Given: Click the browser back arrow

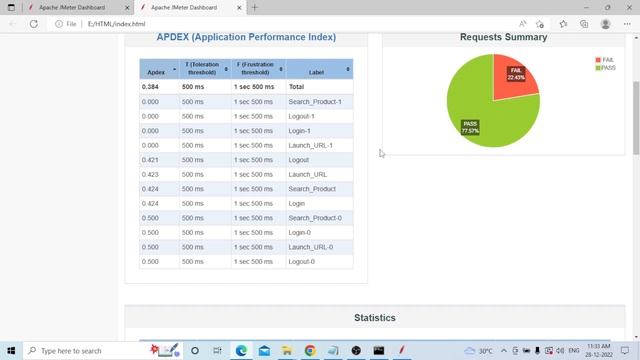Looking at the screenshot, I should point(13,24).
